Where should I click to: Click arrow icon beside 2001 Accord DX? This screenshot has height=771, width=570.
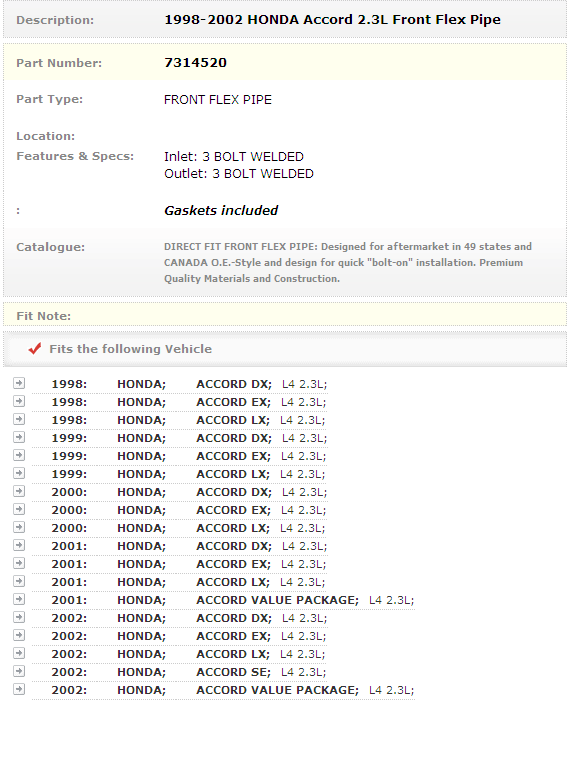click(19, 545)
